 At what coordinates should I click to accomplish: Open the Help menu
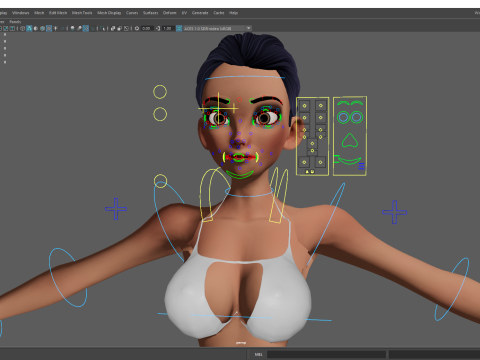click(233, 13)
